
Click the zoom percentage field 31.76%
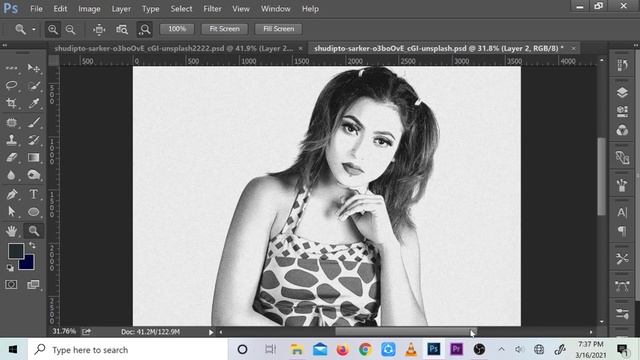point(64,331)
